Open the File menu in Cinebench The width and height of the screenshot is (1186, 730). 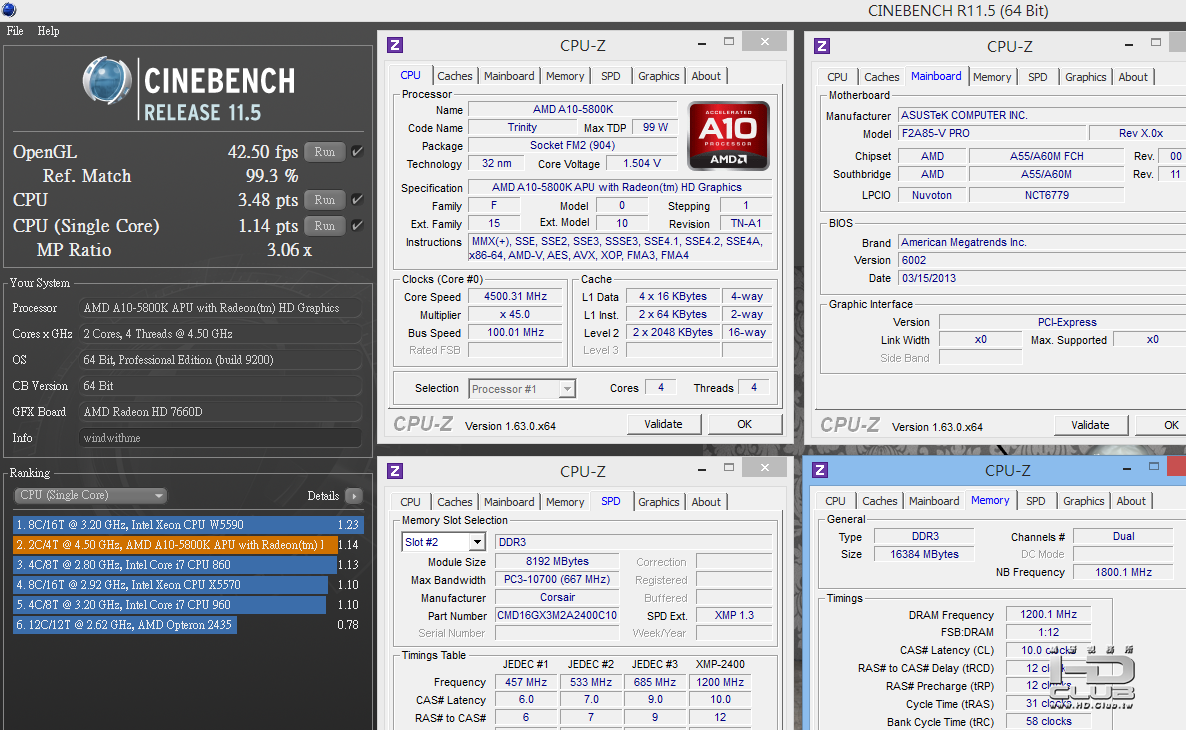(15, 31)
